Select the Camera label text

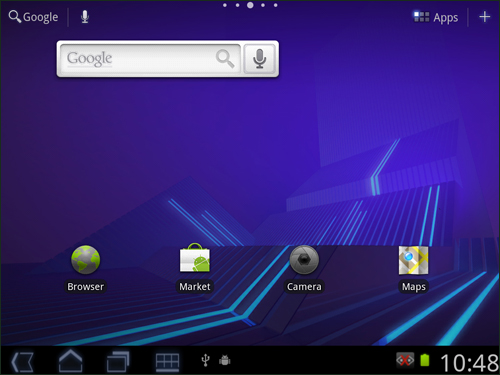click(304, 287)
